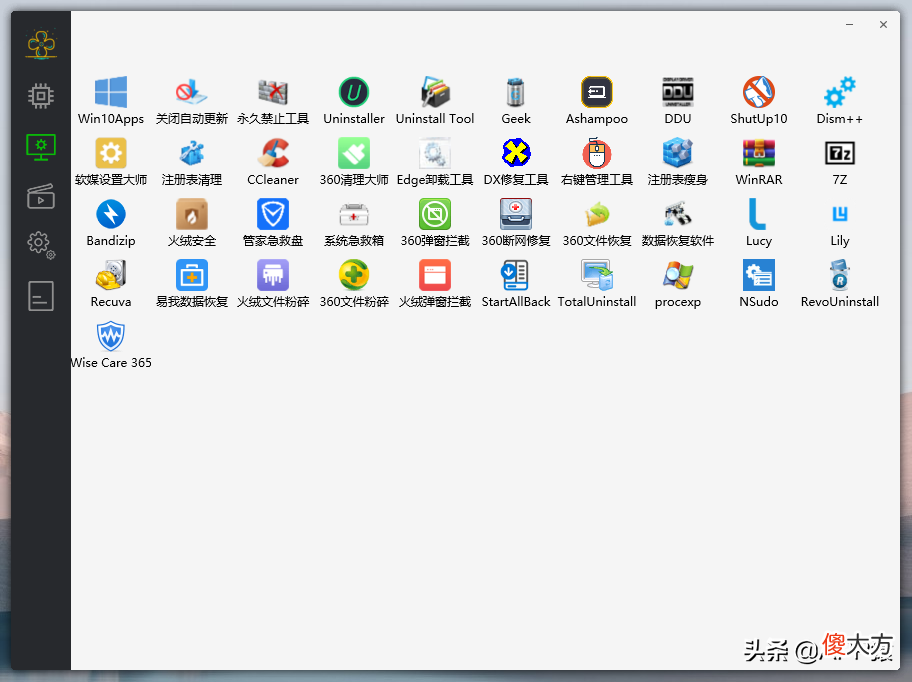
Task: Switch to the CPU chip sidebar tab
Action: 41,95
